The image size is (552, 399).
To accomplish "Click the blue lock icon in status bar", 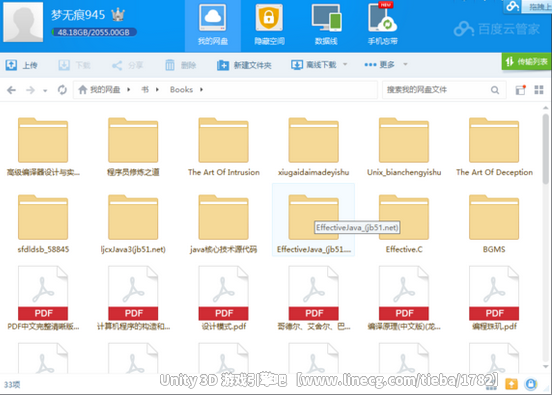I will tap(531, 384).
